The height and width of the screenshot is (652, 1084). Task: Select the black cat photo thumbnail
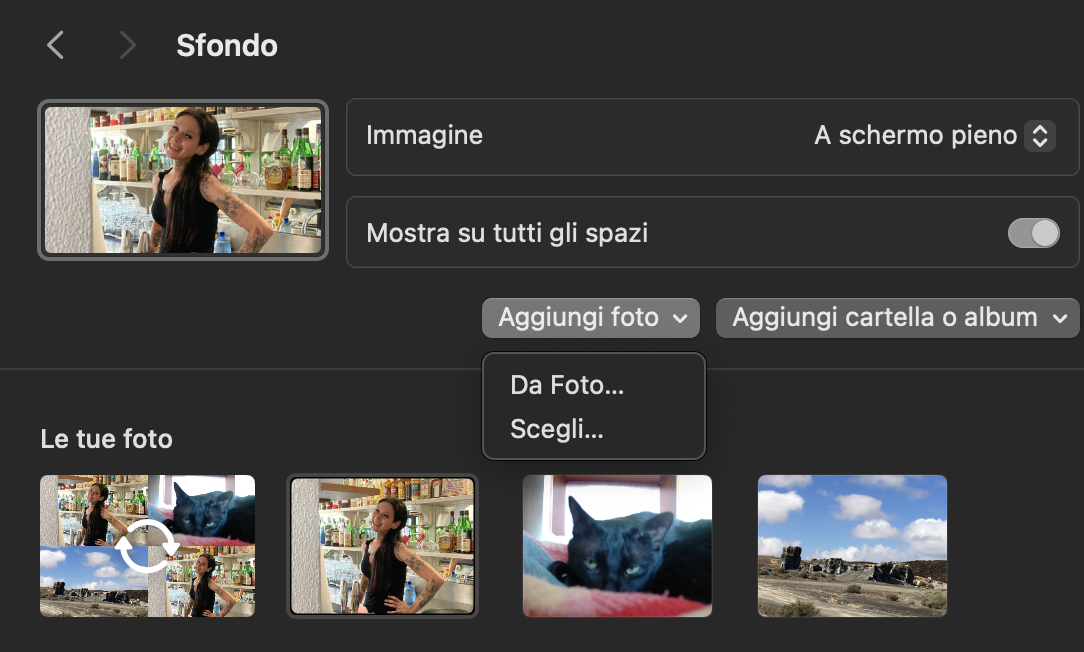617,546
